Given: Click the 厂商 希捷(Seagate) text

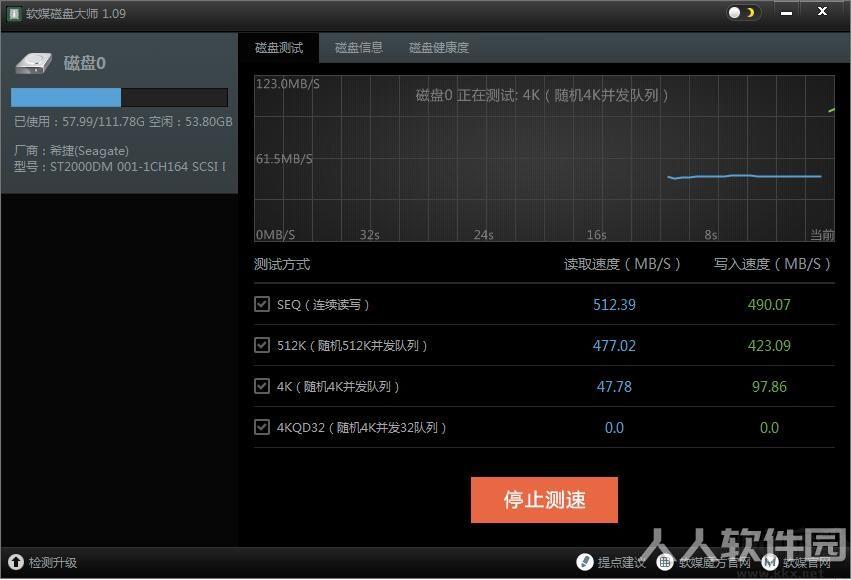Looking at the screenshot, I should 71,151.
